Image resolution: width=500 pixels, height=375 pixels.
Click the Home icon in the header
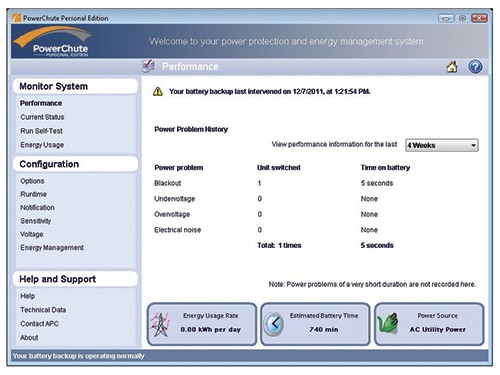[x=452, y=67]
